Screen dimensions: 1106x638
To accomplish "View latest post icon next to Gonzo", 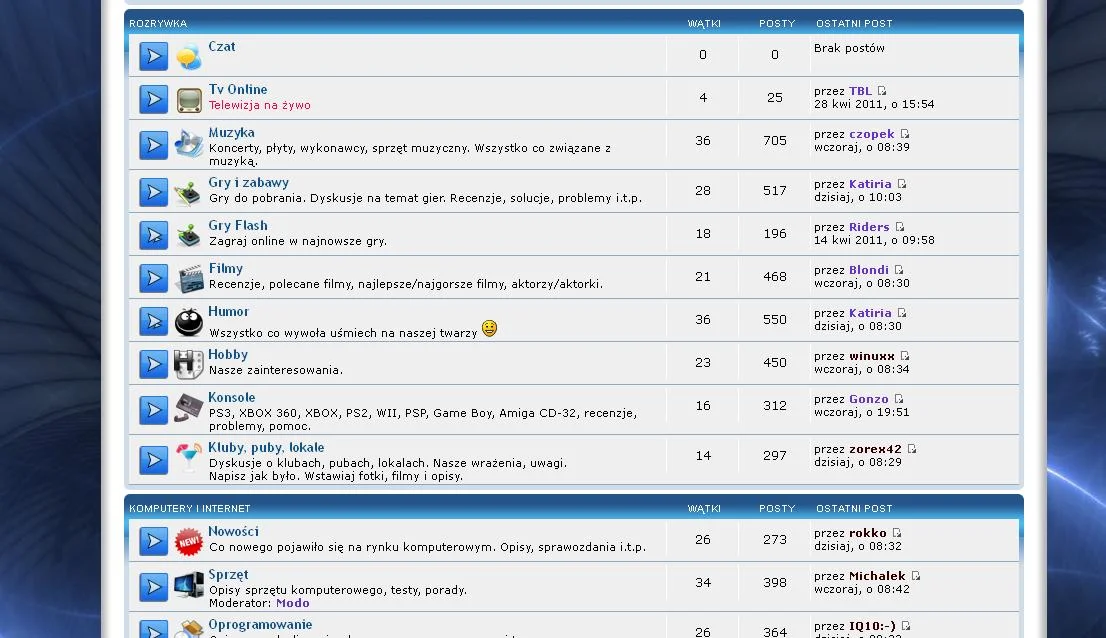I will (x=899, y=399).
